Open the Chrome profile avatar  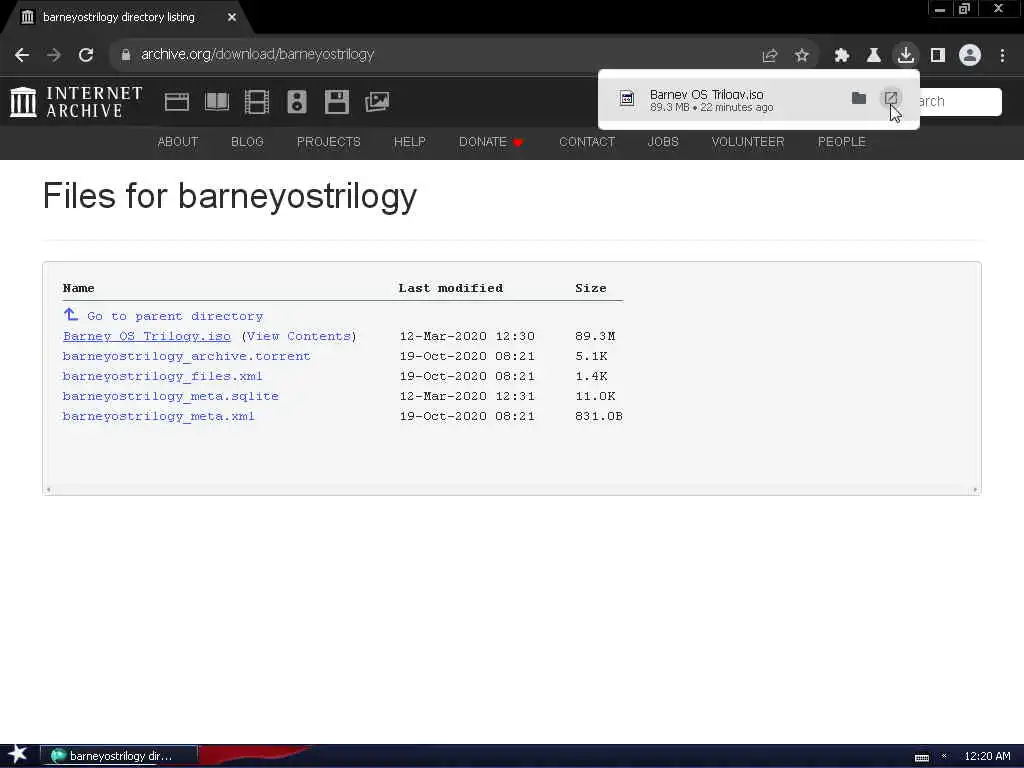click(970, 56)
